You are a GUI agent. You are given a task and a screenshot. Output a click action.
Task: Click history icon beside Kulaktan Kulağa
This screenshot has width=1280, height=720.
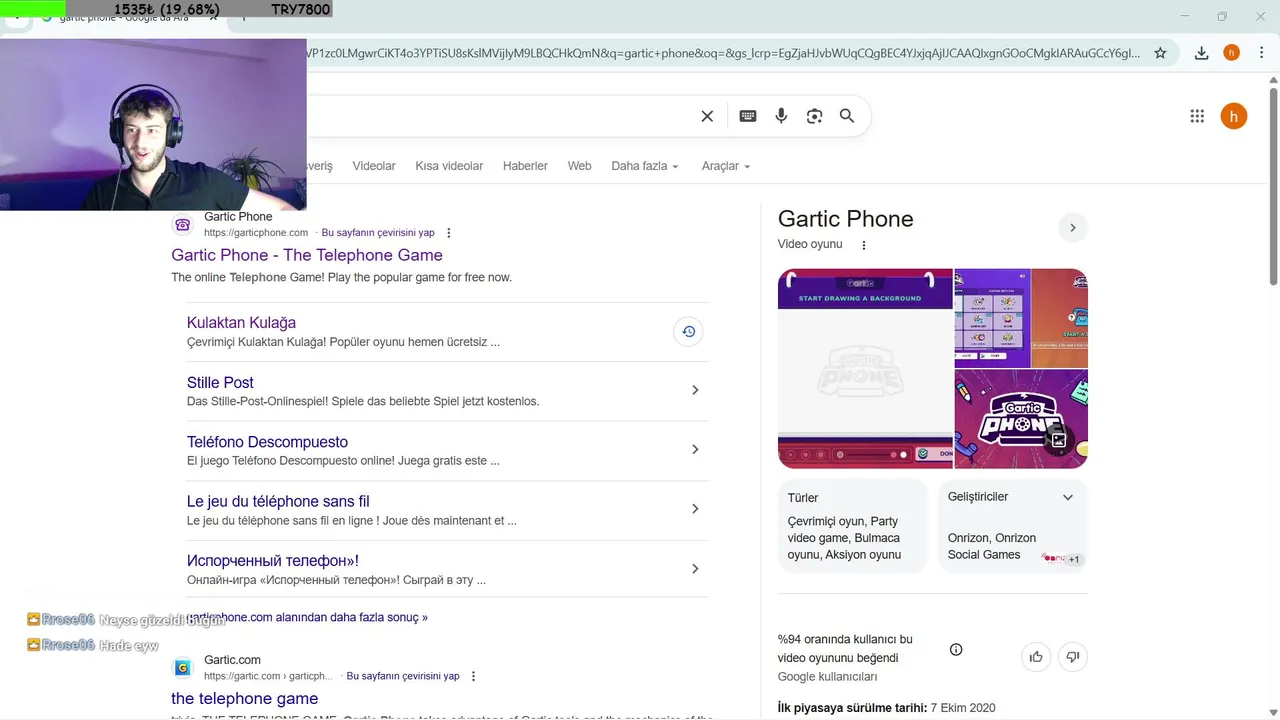688,332
